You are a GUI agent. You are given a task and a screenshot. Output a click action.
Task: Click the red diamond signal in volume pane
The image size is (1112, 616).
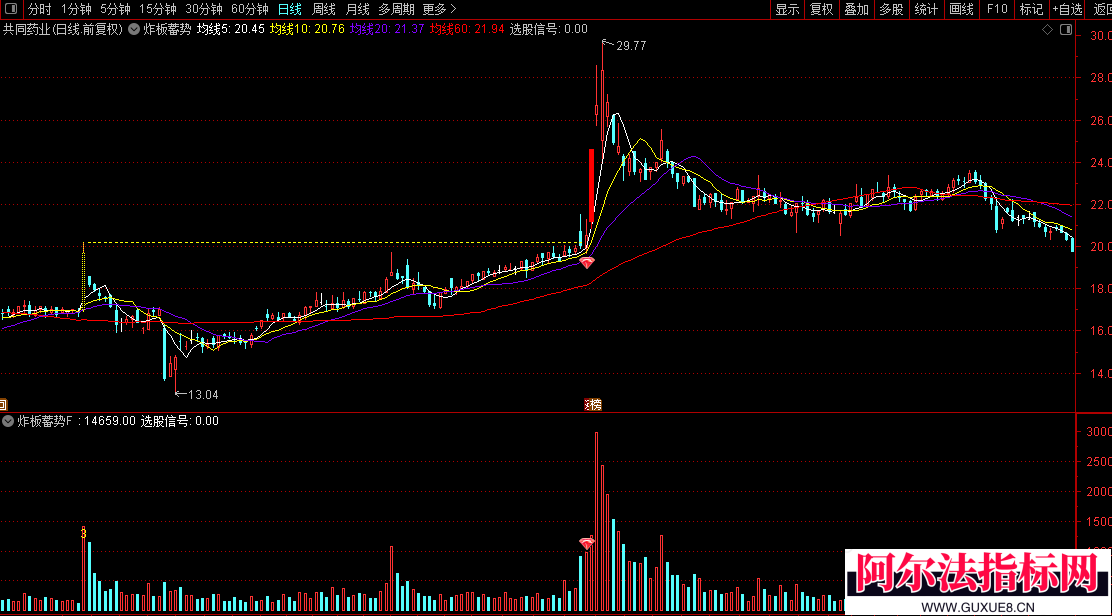(586, 543)
